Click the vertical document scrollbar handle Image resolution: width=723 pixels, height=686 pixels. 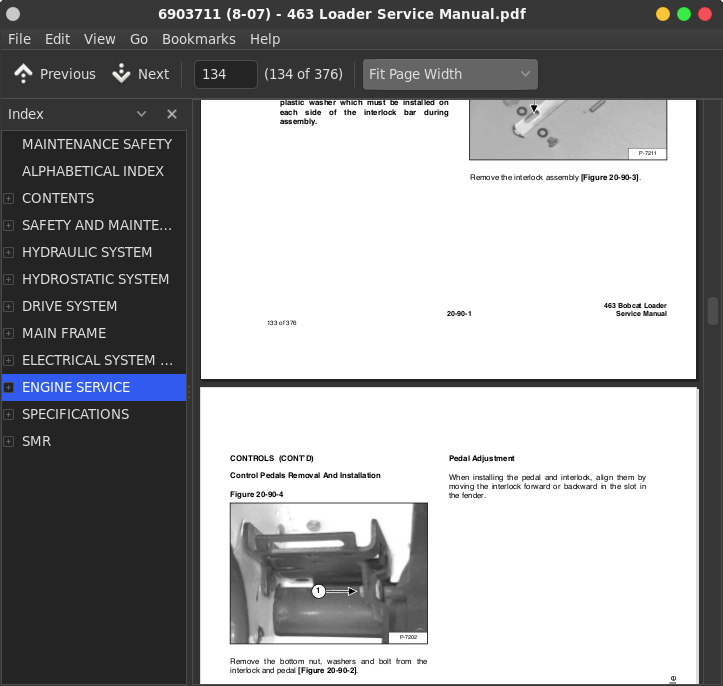click(712, 311)
